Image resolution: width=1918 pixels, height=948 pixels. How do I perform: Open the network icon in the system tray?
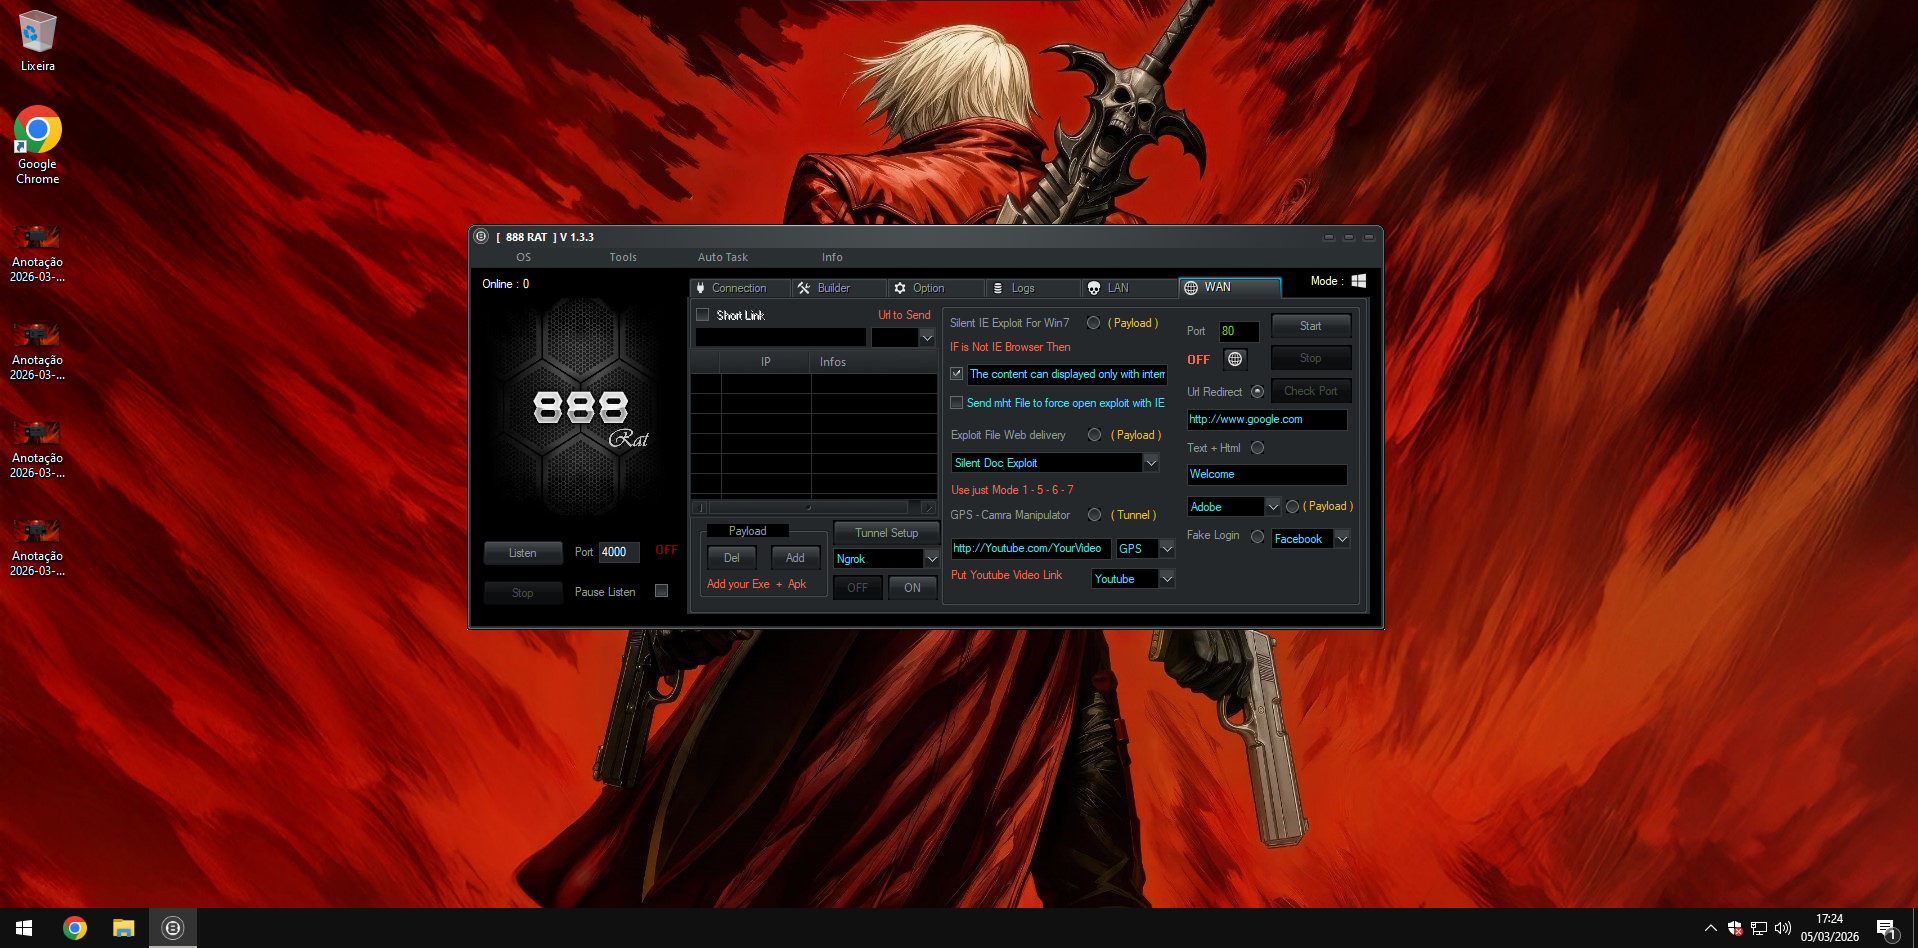tap(1759, 928)
